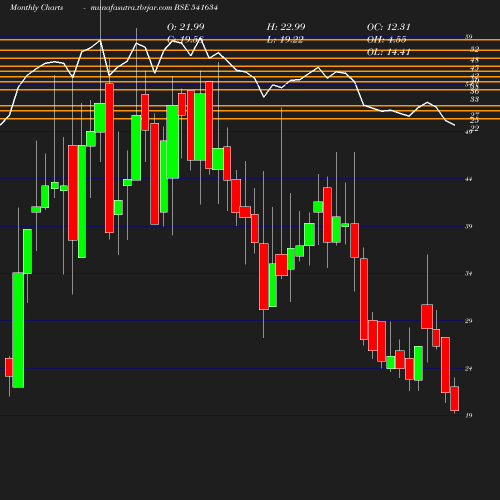500x500 pixels.
Task: Select the high value "H: 22.99"
Action: coord(286,27)
